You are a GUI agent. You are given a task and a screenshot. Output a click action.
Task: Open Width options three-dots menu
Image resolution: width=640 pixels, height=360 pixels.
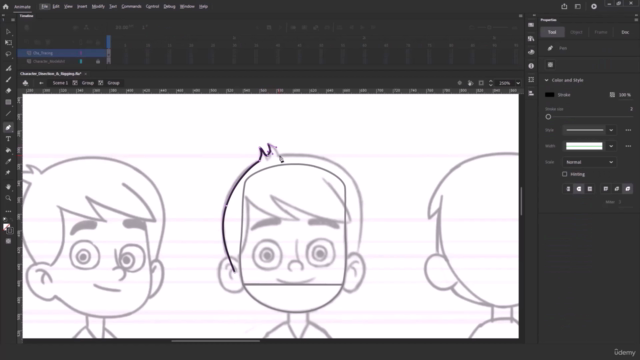(628, 146)
